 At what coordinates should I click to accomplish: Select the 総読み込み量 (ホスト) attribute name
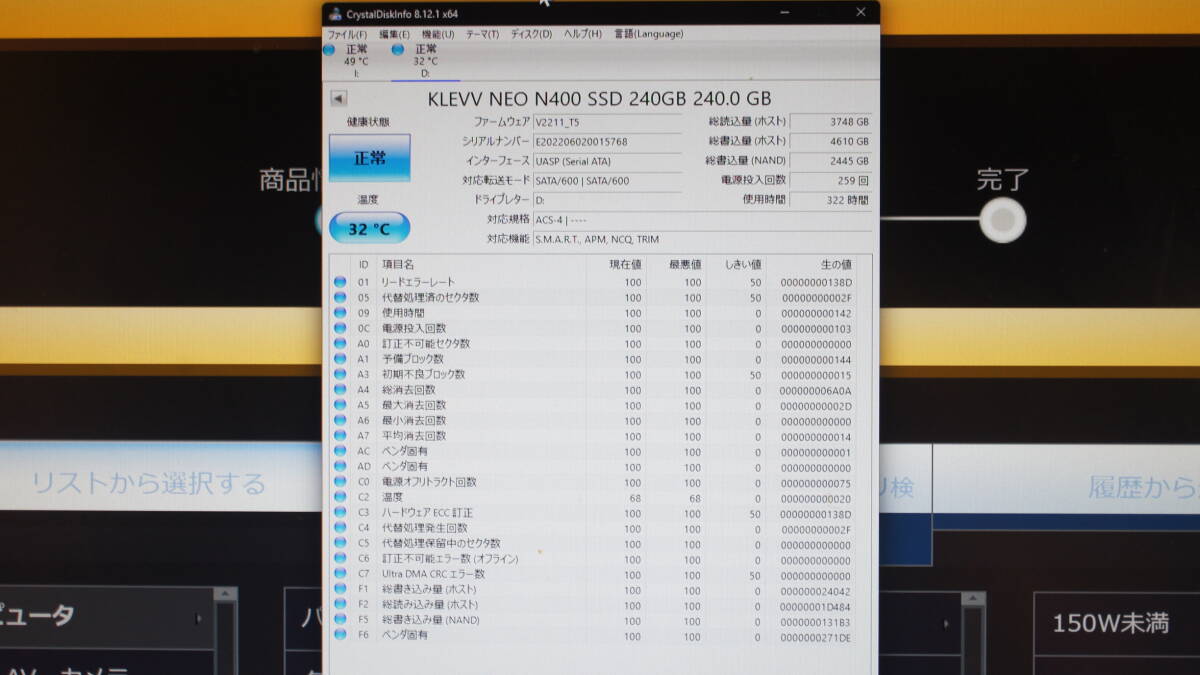[x=429, y=605]
